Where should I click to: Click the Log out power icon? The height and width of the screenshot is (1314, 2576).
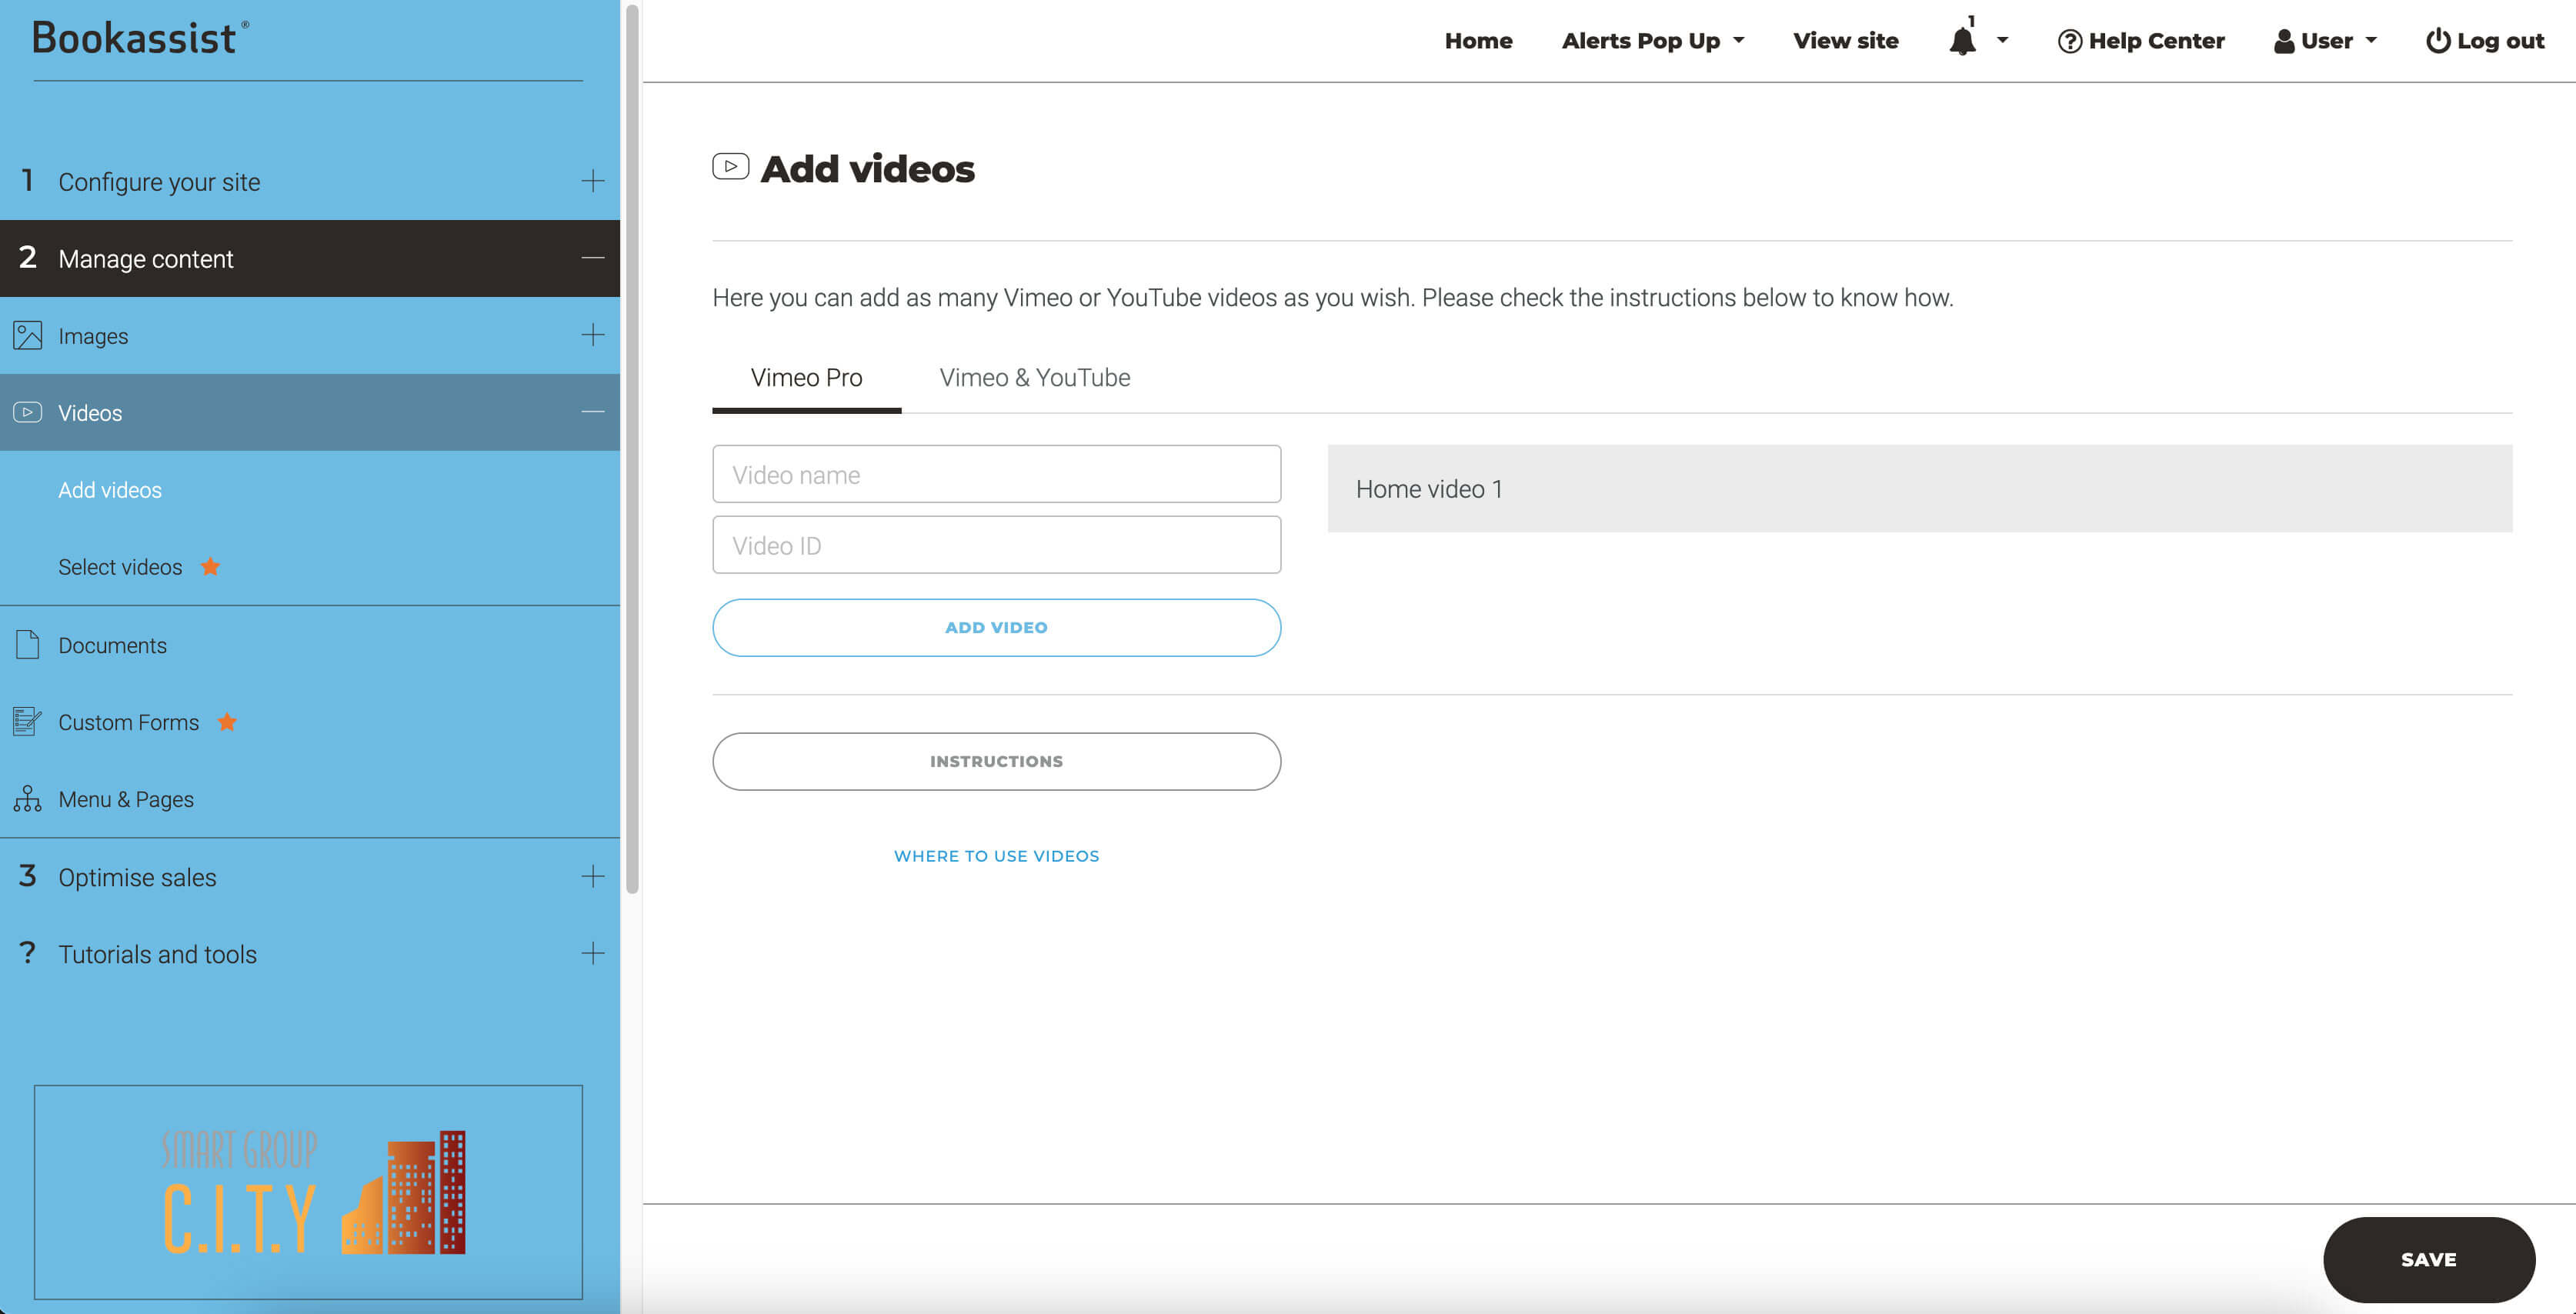[2438, 41]
